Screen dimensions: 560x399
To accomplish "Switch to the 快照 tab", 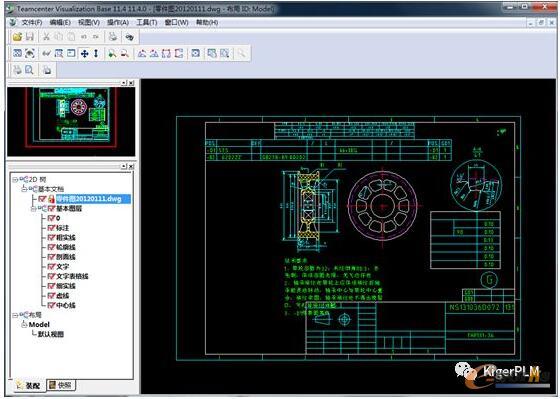I will [61, 385].
